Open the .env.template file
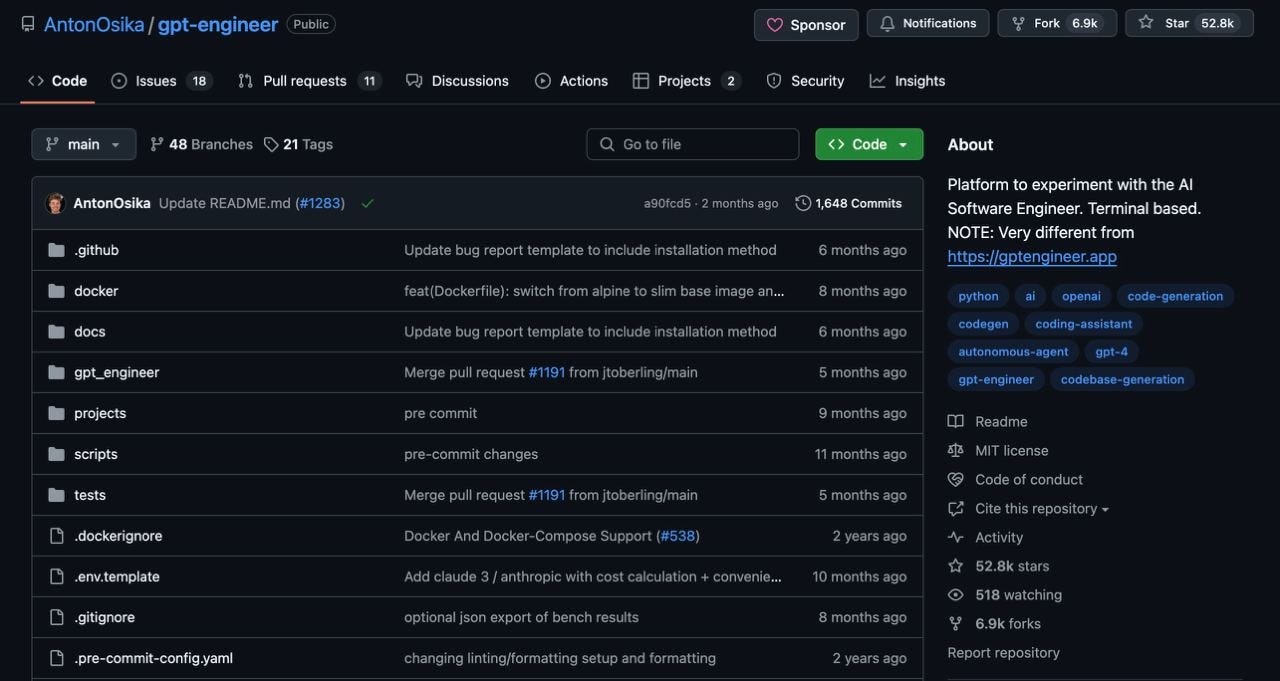 pyautogui.click(x=117, y=577)
